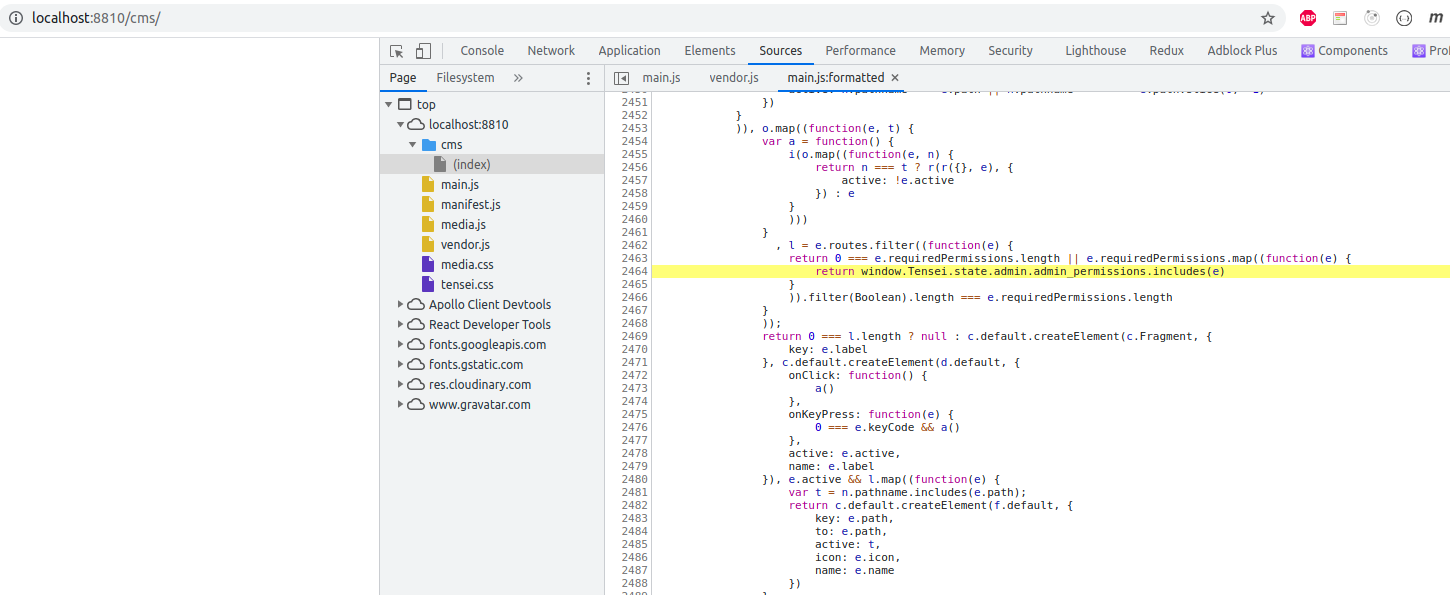Switch to the Console tab
The image size is (1450, 595).
point(482,50)
